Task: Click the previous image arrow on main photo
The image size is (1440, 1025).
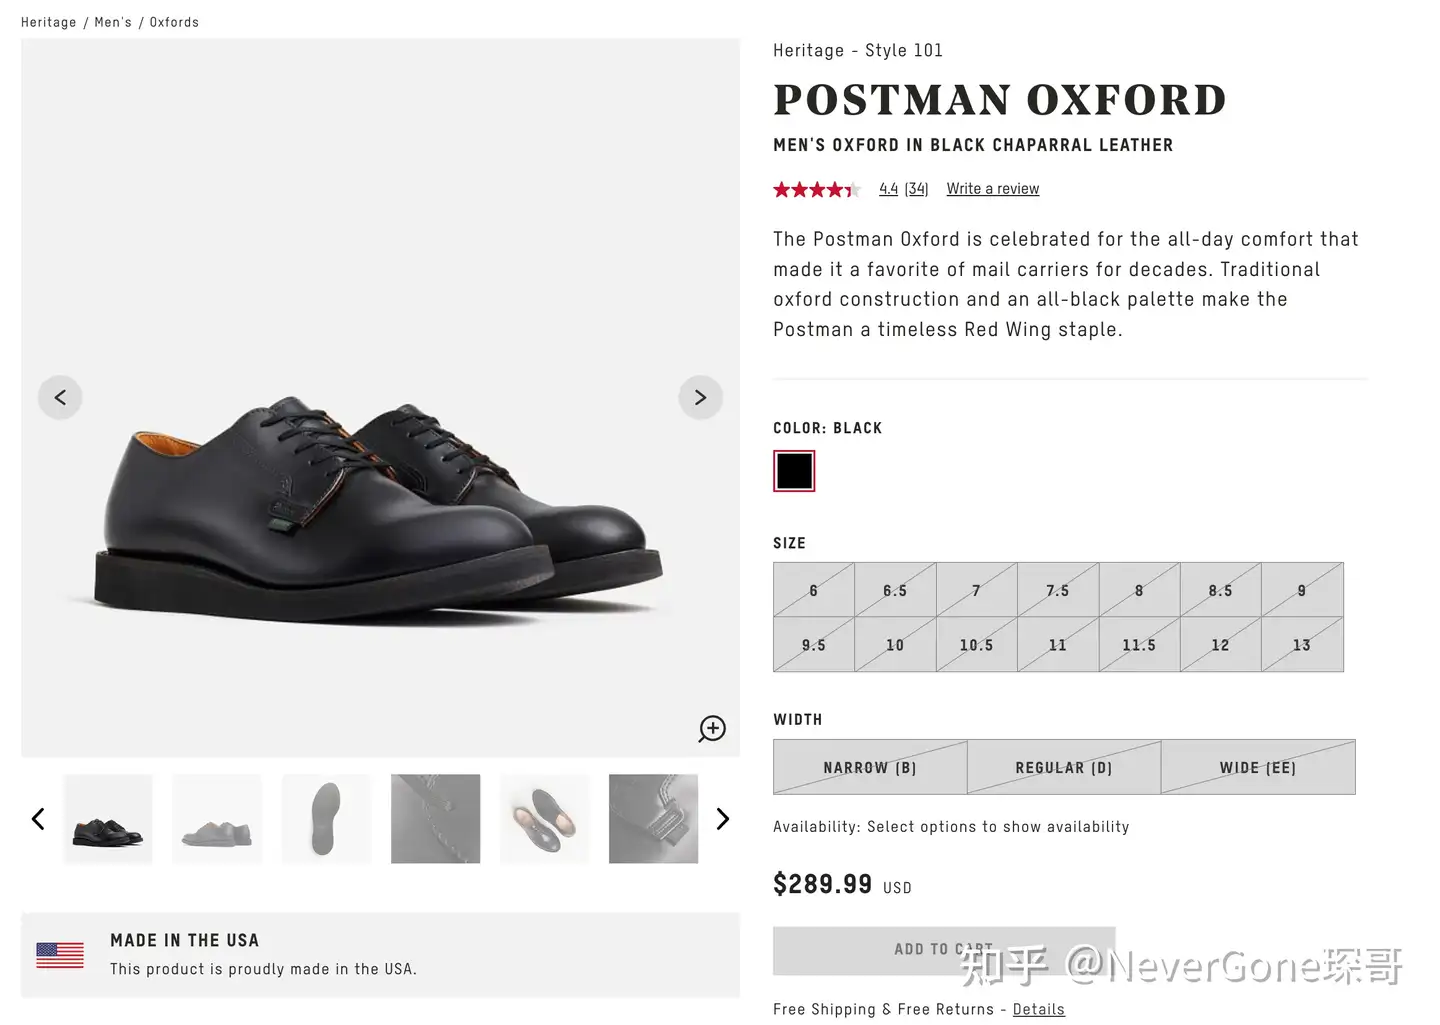Action: click(x=60, y=397)
